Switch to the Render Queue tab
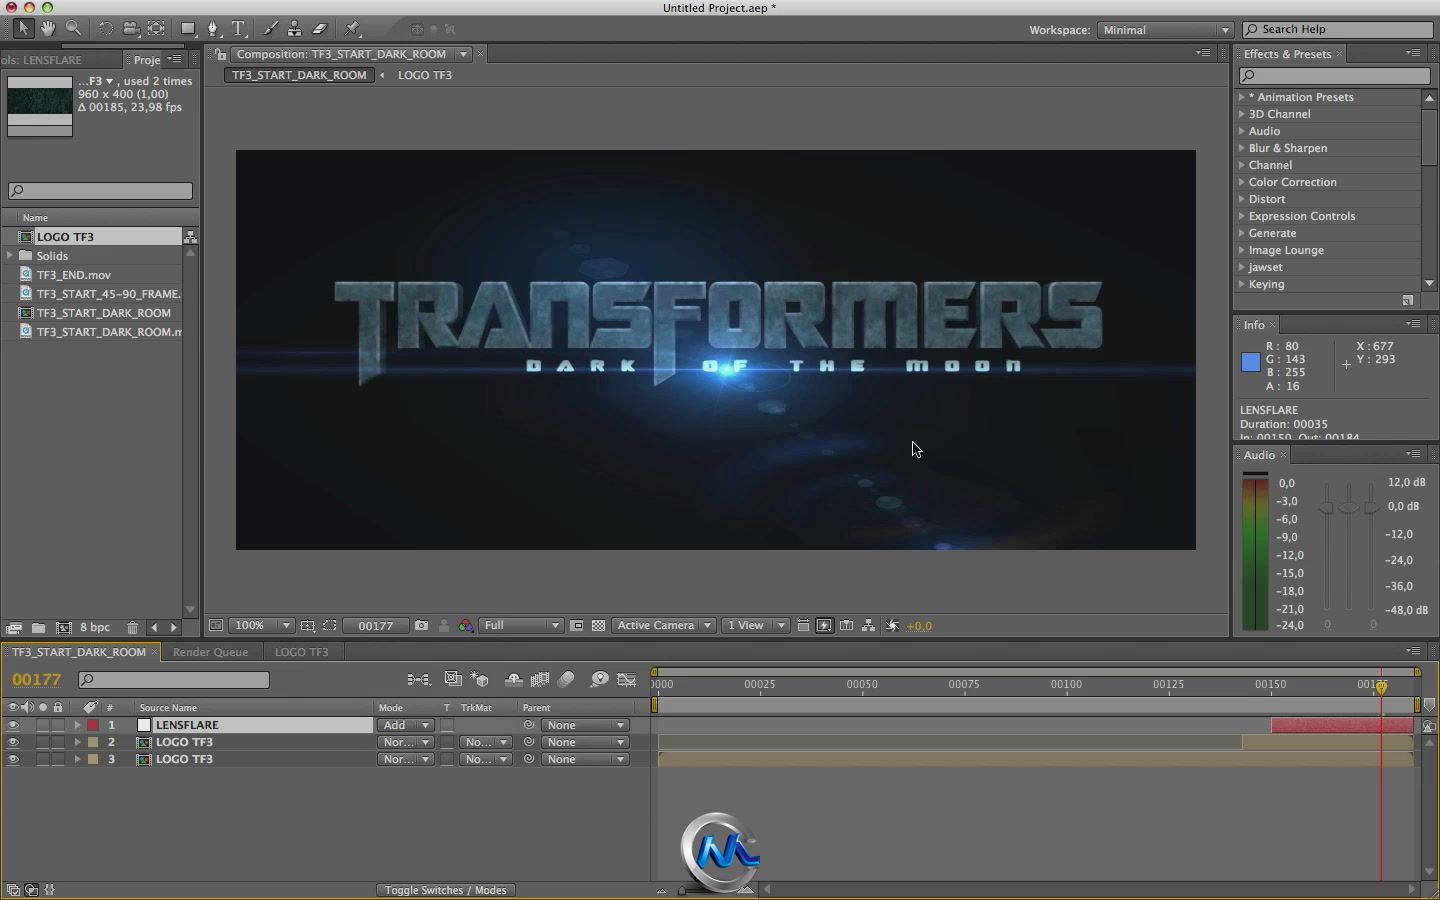 point(210,652)
